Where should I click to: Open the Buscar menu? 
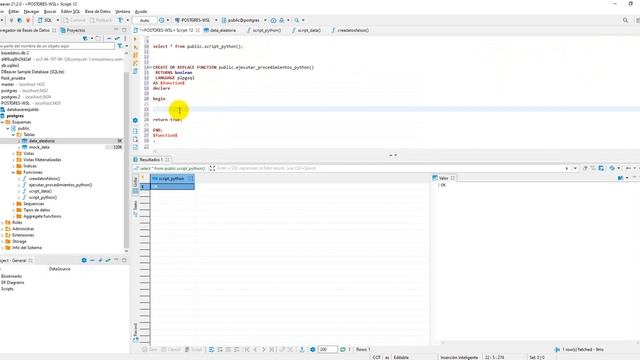(50, 11)
